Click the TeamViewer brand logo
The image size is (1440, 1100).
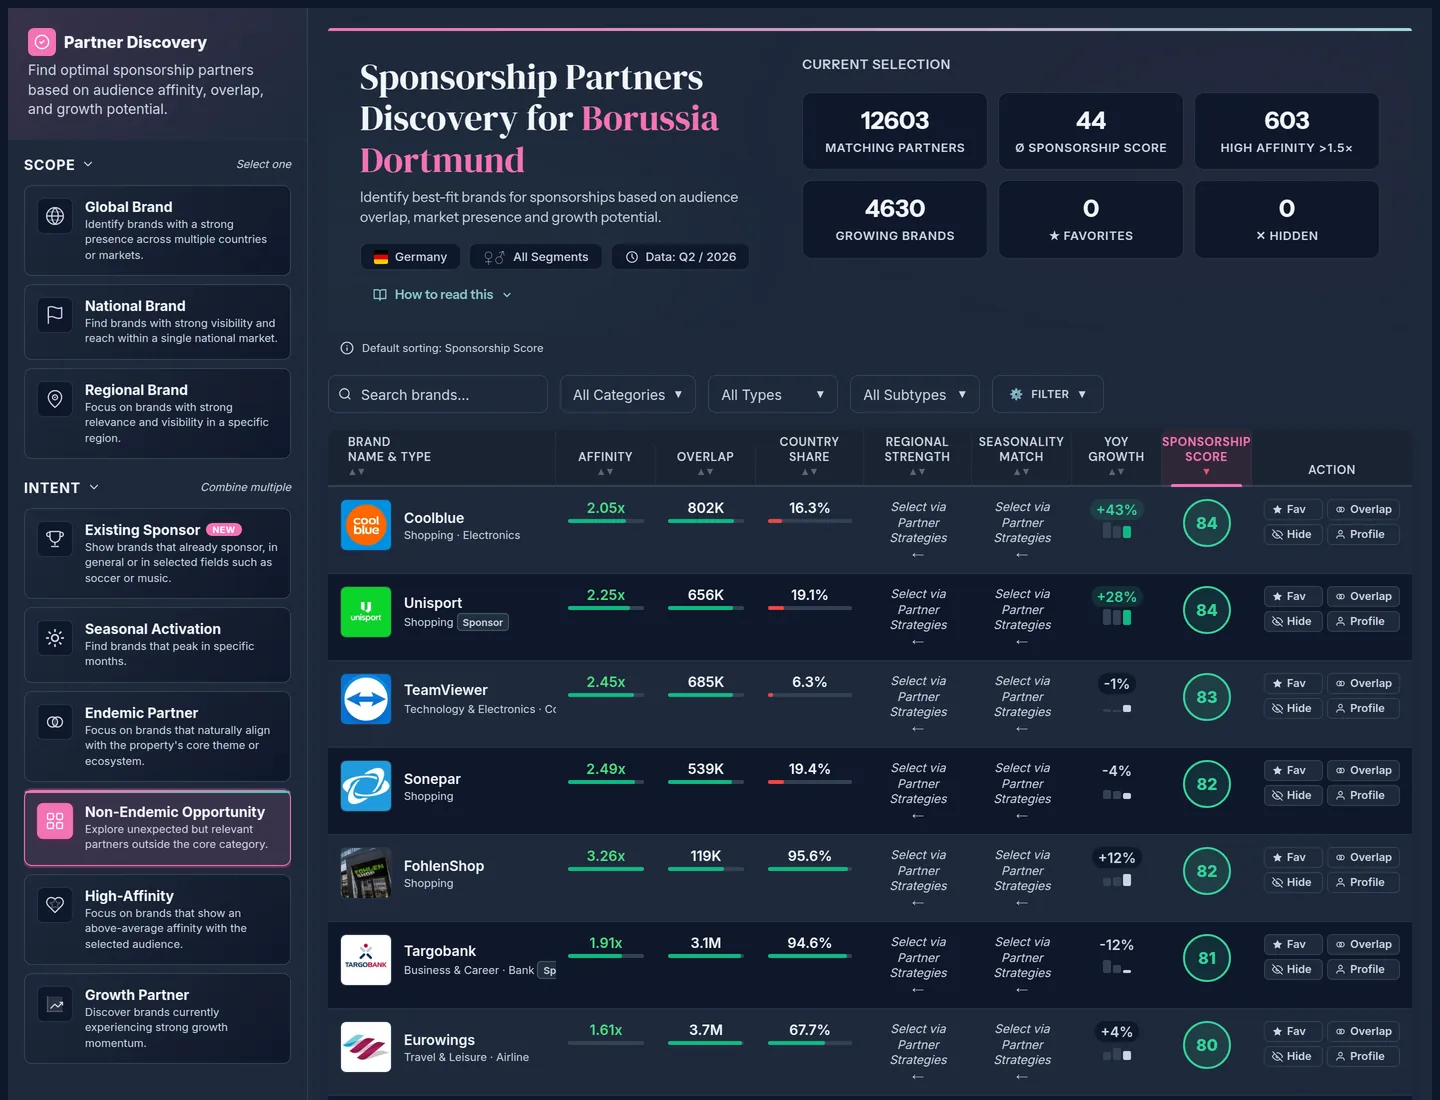pos(366,699)
